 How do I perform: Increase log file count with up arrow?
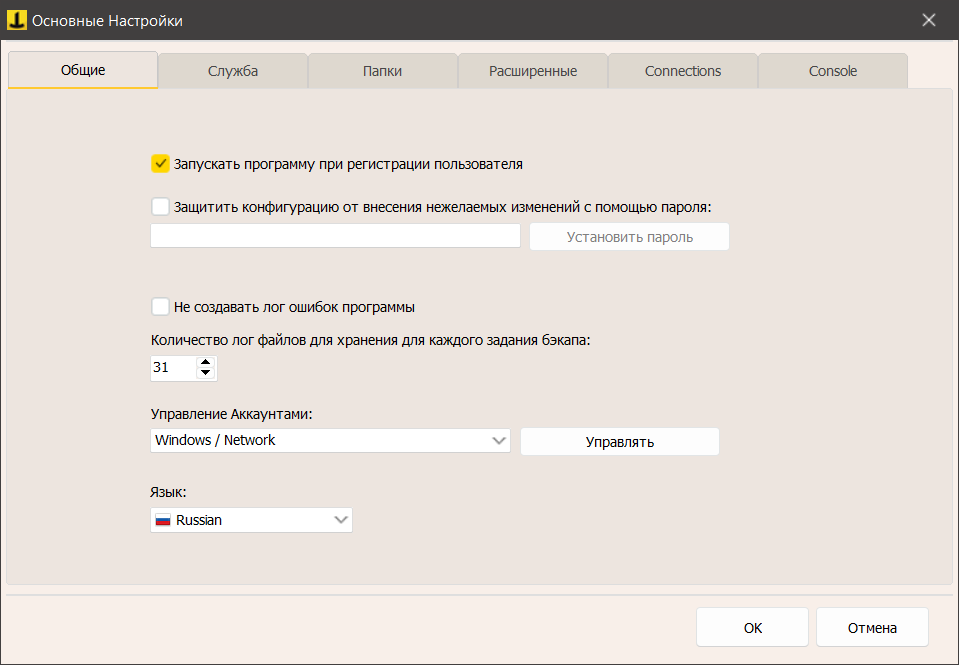click(206, 362)
